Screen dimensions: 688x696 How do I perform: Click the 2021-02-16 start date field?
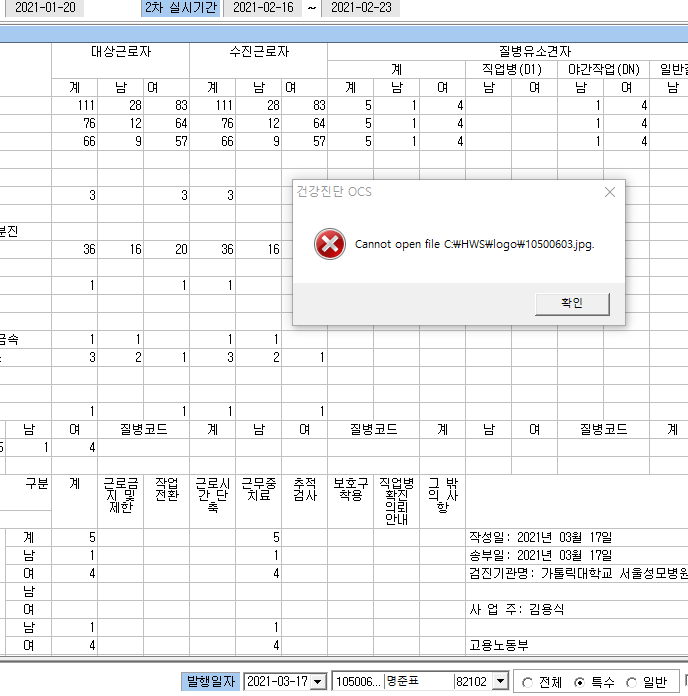263,8
